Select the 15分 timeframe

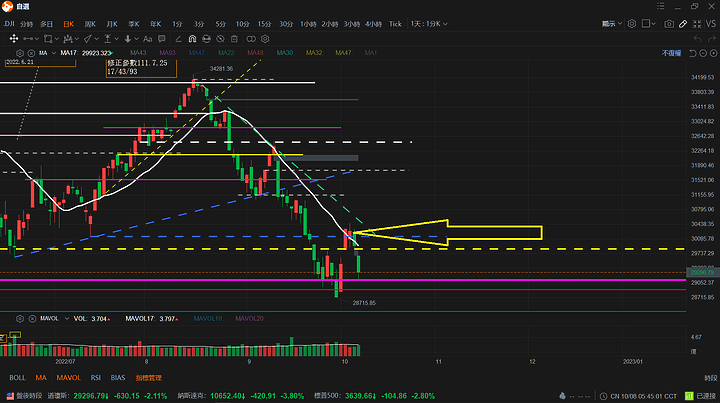(264, 24)
